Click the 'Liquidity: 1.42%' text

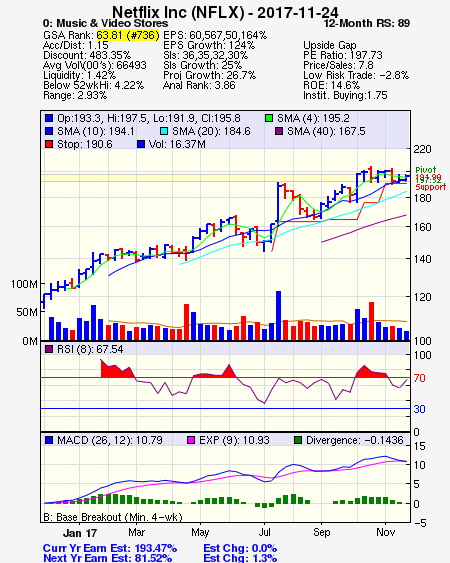[79, 75]
